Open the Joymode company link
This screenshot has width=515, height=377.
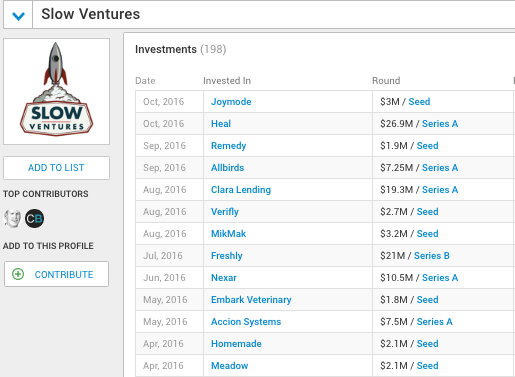pos(231,102)
